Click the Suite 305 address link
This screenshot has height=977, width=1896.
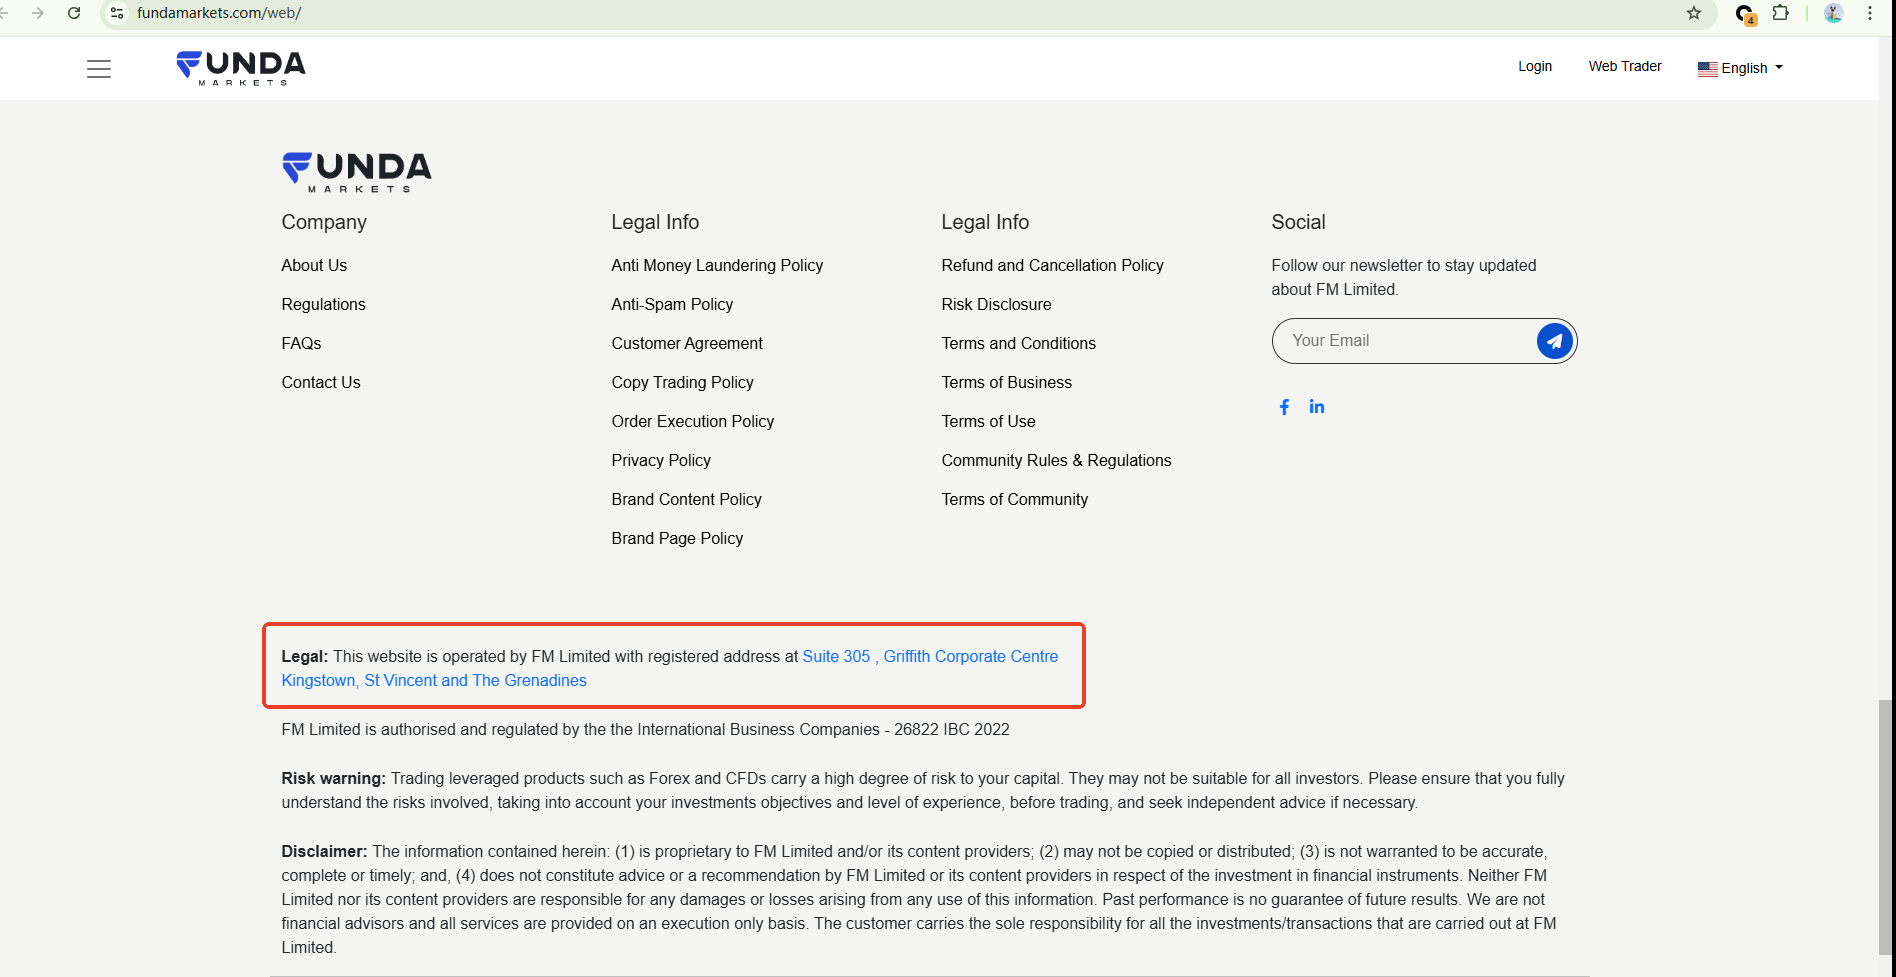(837, 656)
